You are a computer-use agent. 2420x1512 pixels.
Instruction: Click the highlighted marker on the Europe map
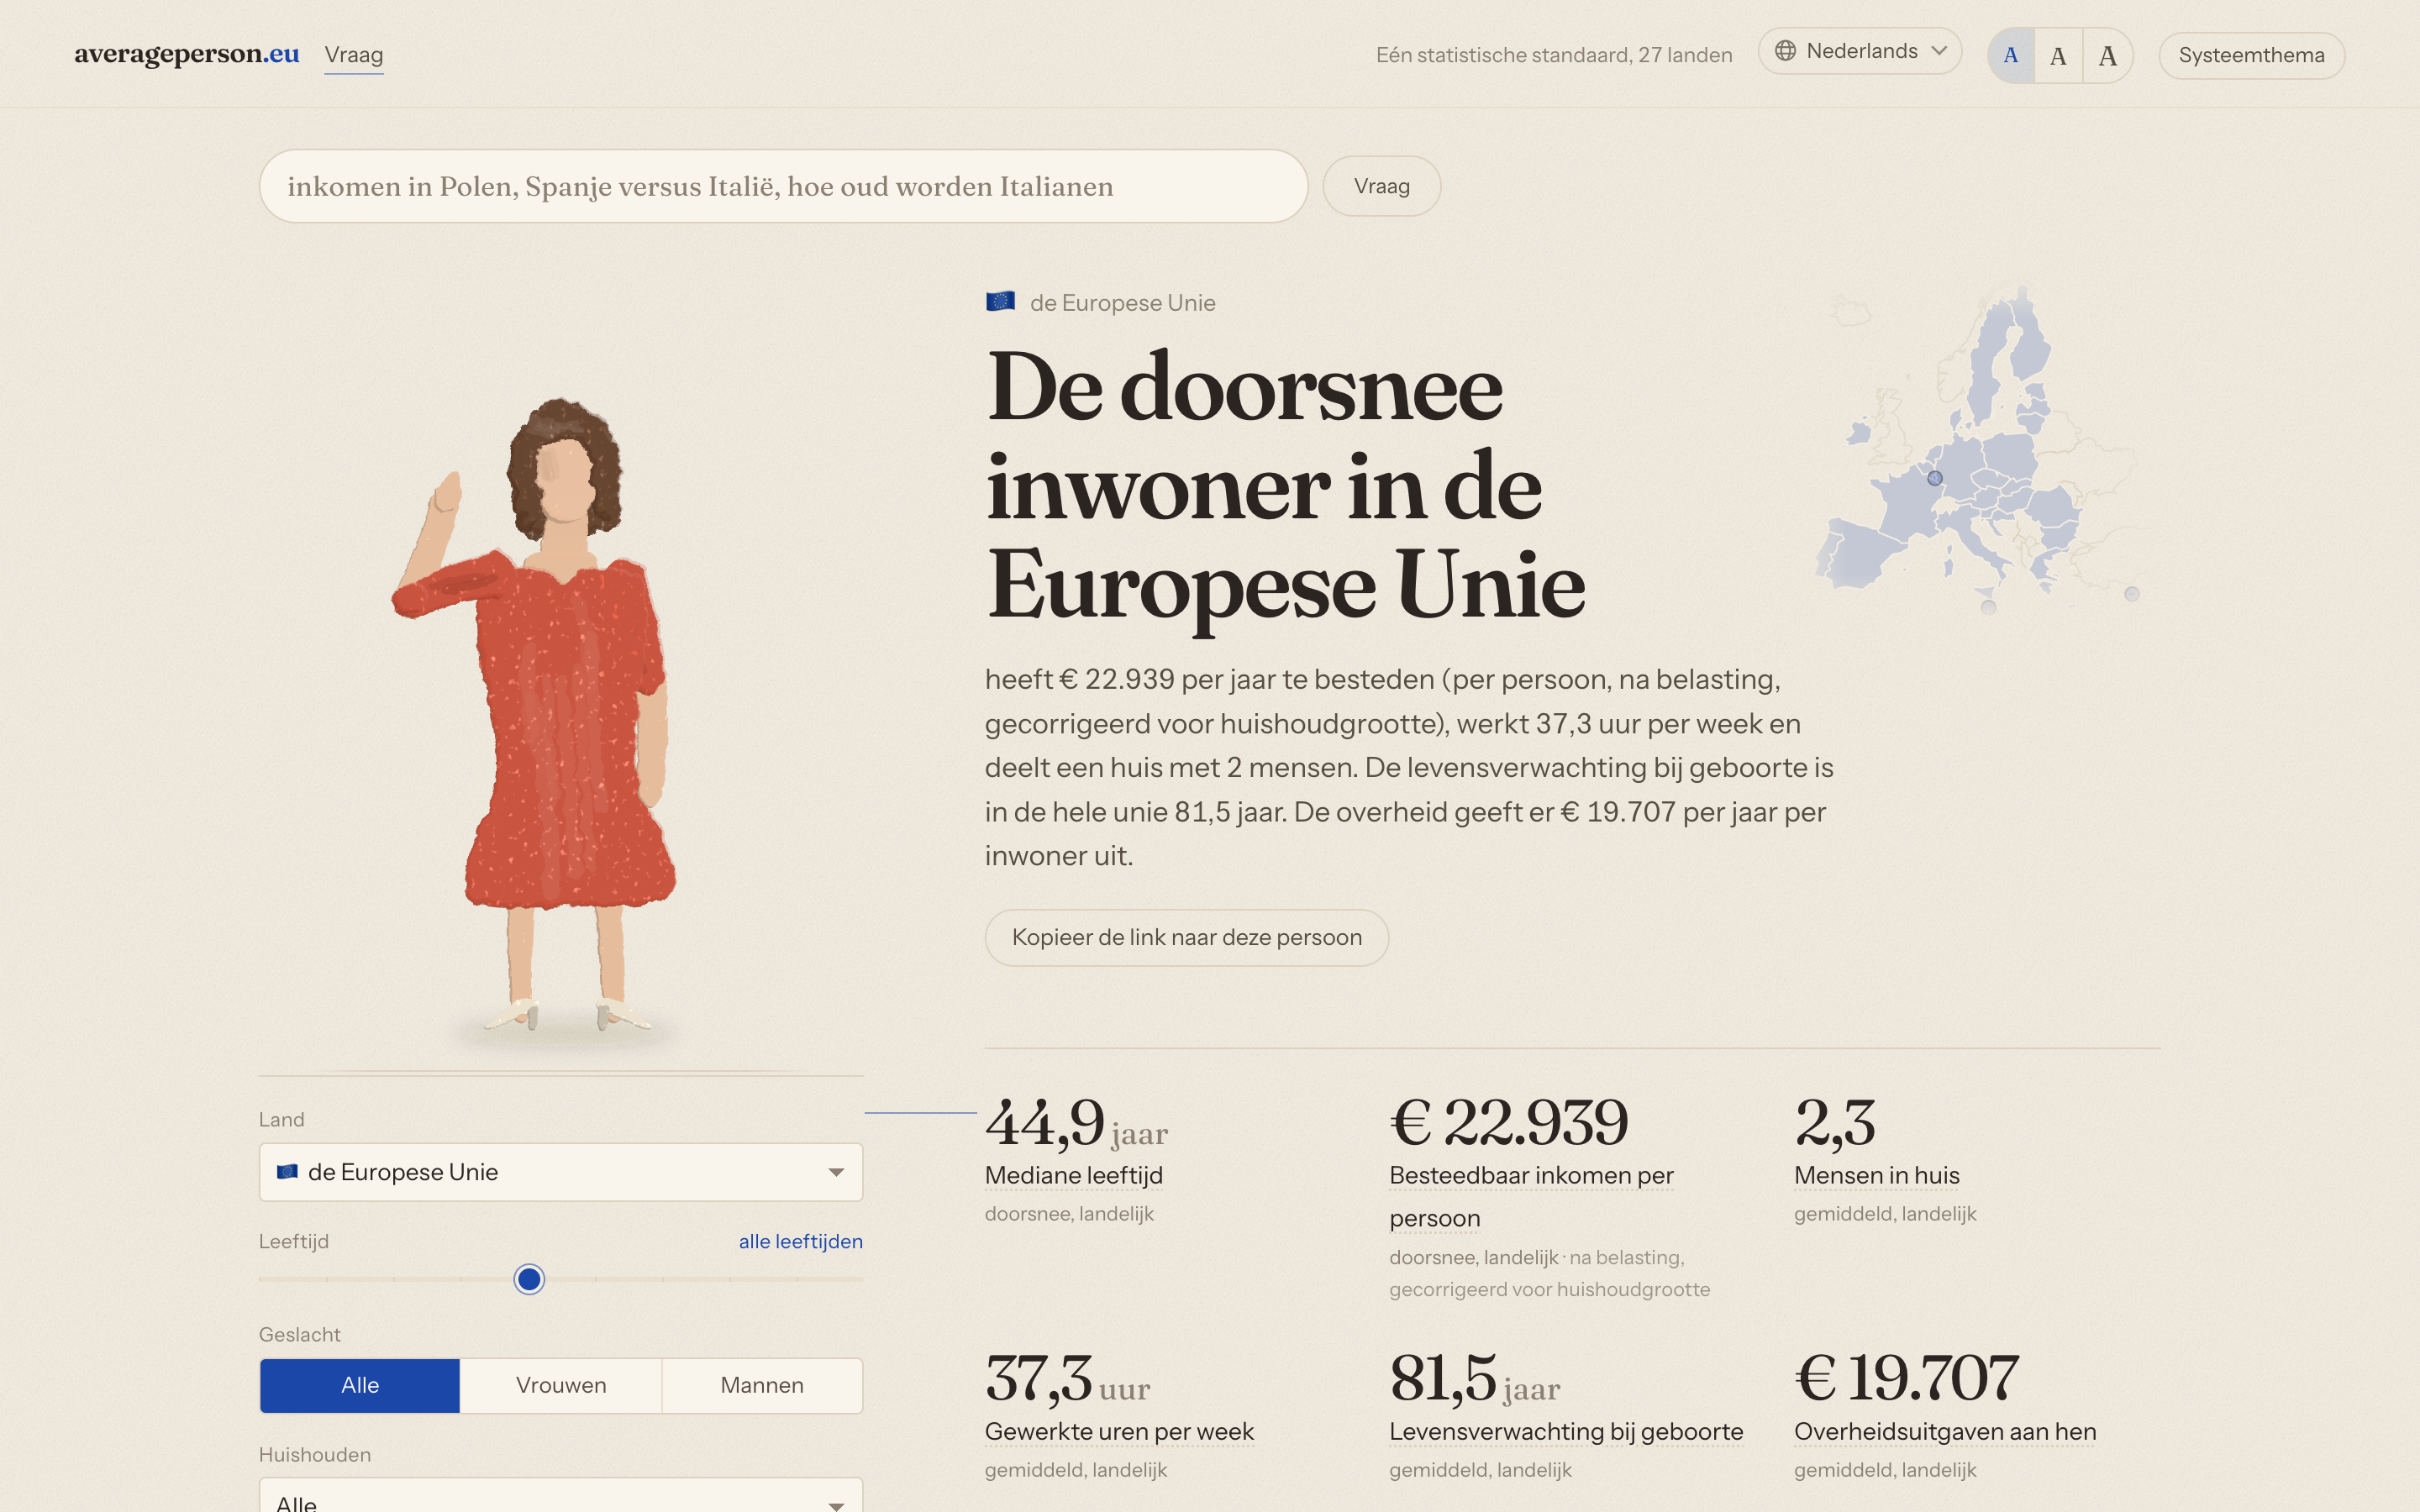pos(1935,478)
